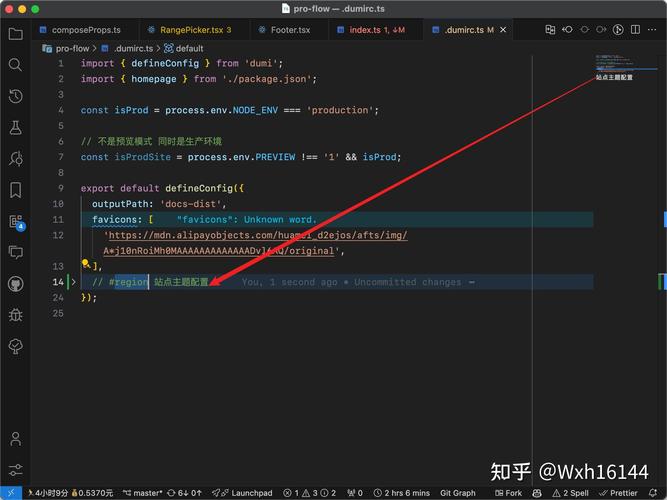Click the 'Unknown word.' inline message
The image size is (667, 500).
[281, 220]
